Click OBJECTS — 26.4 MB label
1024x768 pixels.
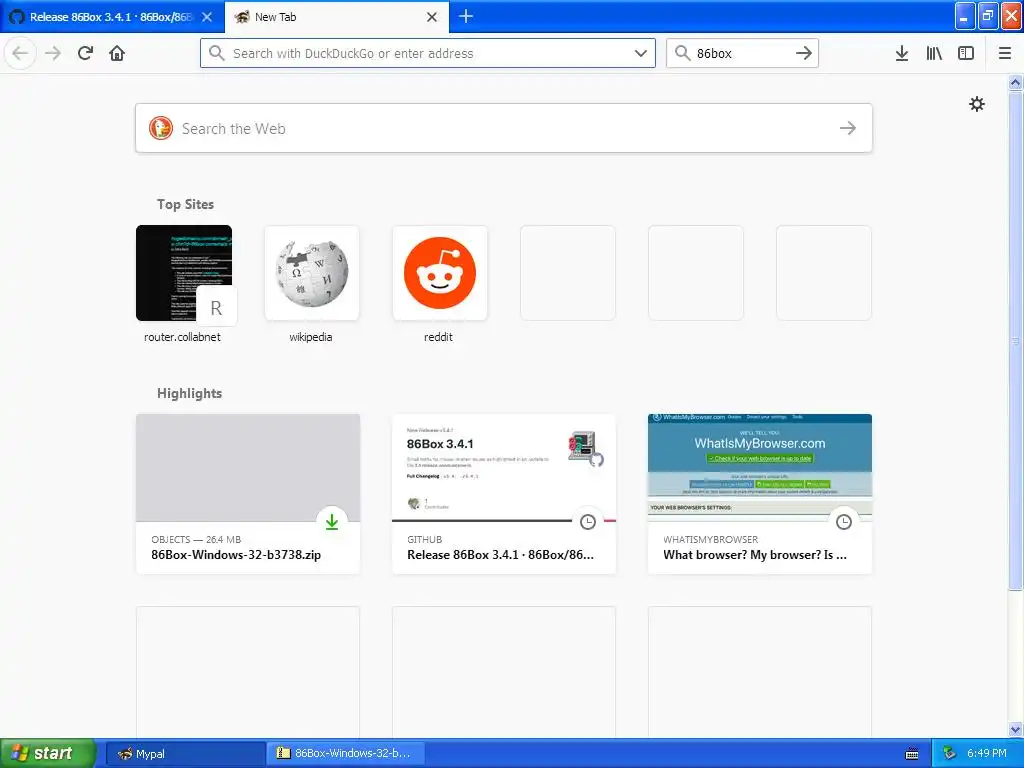[x=196, y=539]
